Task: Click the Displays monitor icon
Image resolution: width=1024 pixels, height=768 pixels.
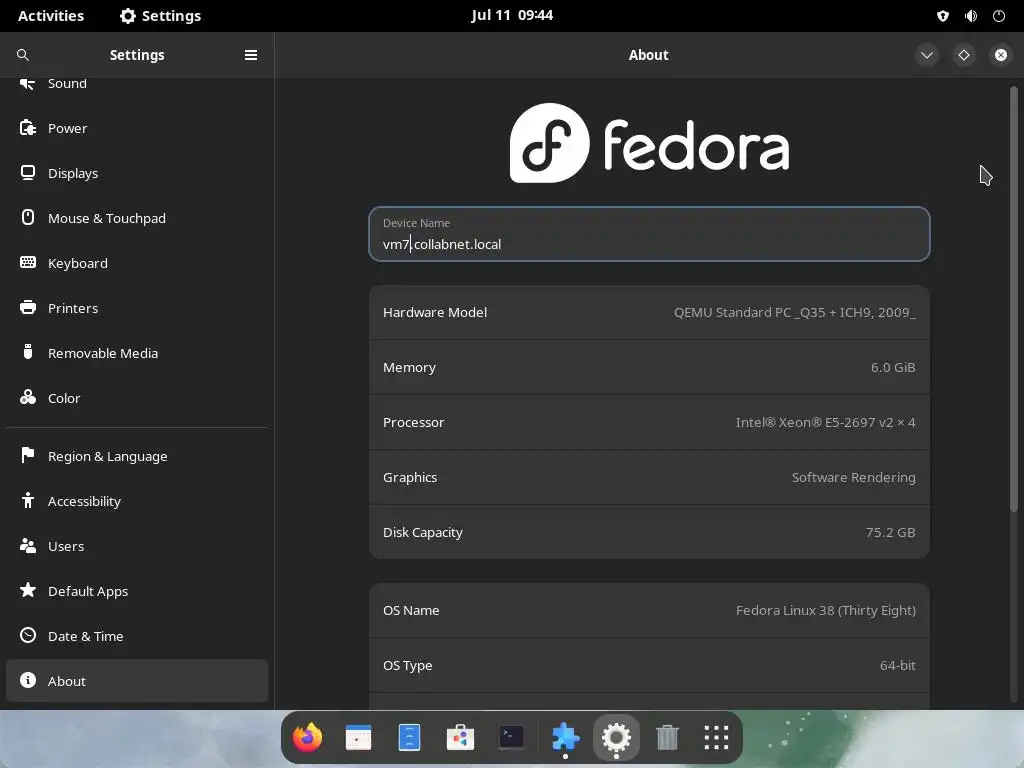Action: click(x=27, y=173)
